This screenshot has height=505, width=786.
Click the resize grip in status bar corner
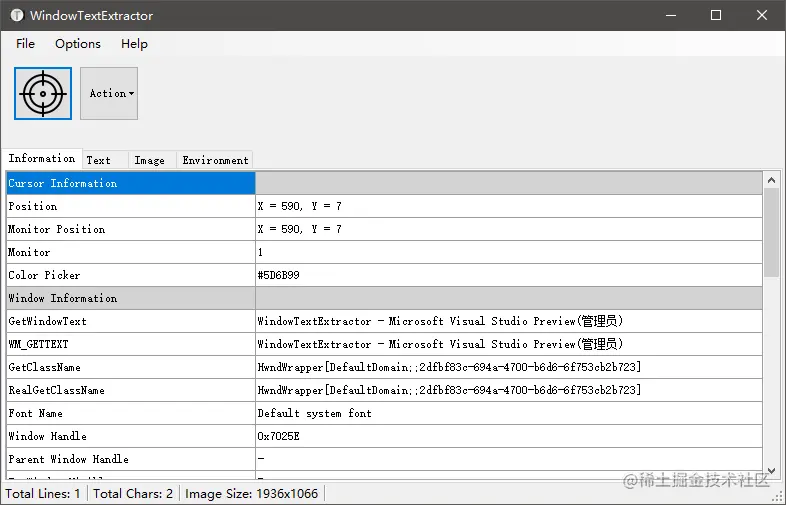tap(776, 496)
